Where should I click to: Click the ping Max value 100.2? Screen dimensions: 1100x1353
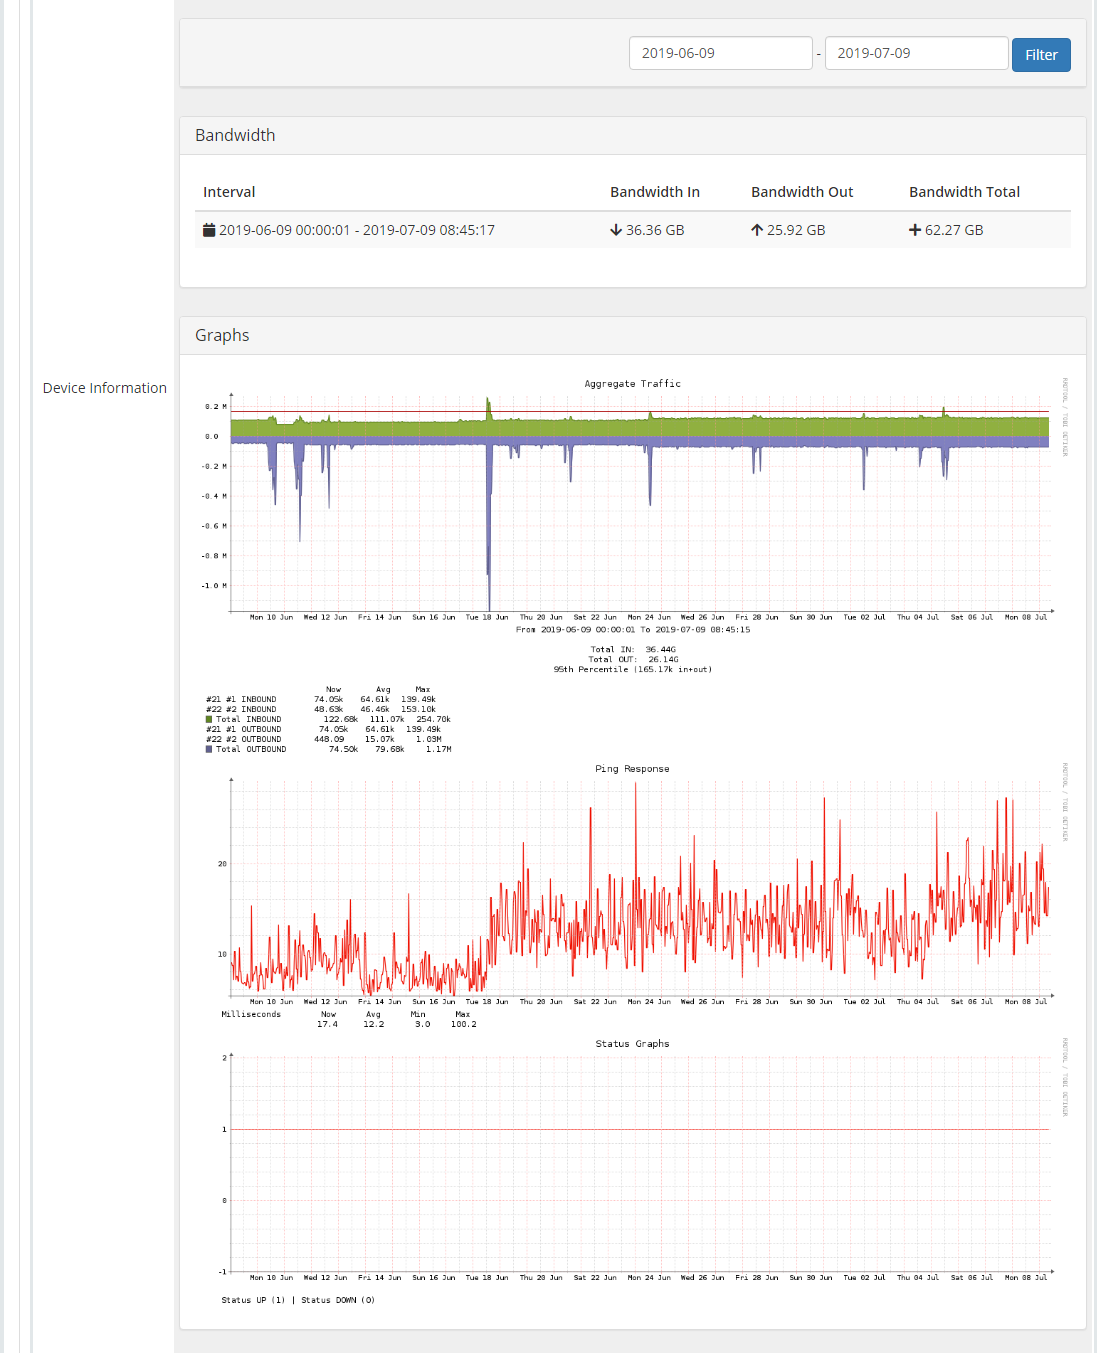click(x=463, y=1025)
